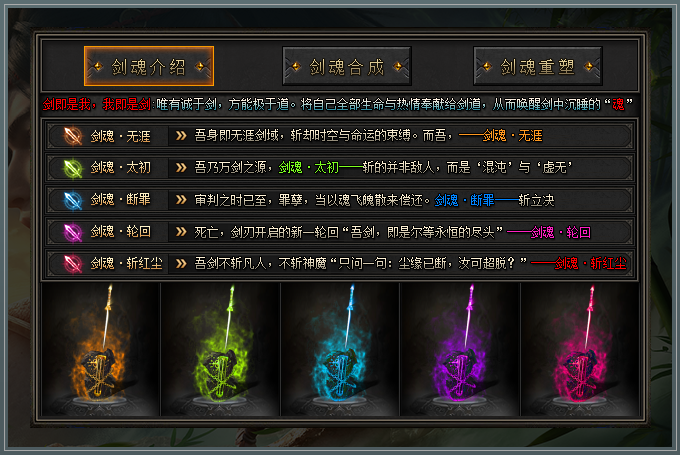Select the cyan flaming sword image
Image resolution: width=680 pixels, height=455 pixels.
point(340,350)
